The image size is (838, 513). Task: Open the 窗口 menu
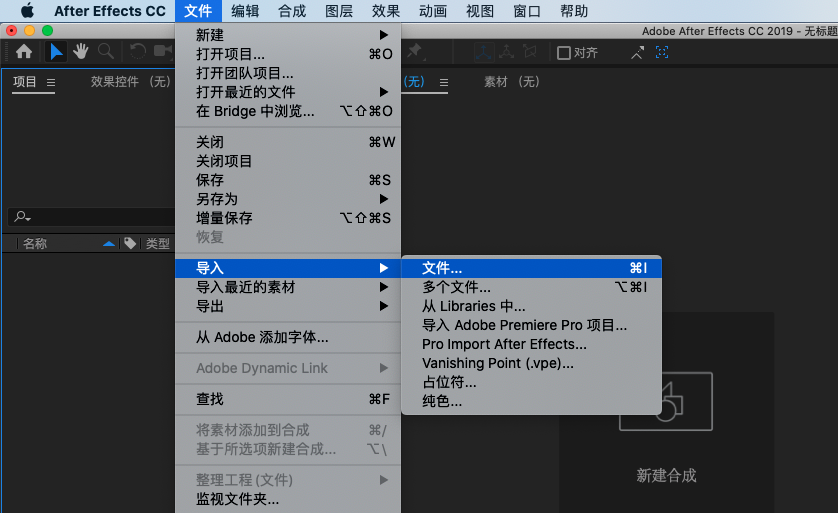527,11
